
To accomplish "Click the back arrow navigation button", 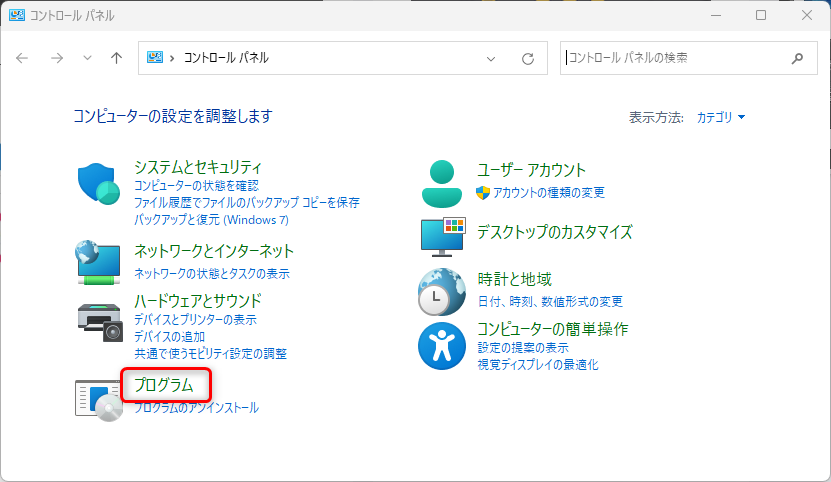I will pyautogui.click(x=23, y=58).
